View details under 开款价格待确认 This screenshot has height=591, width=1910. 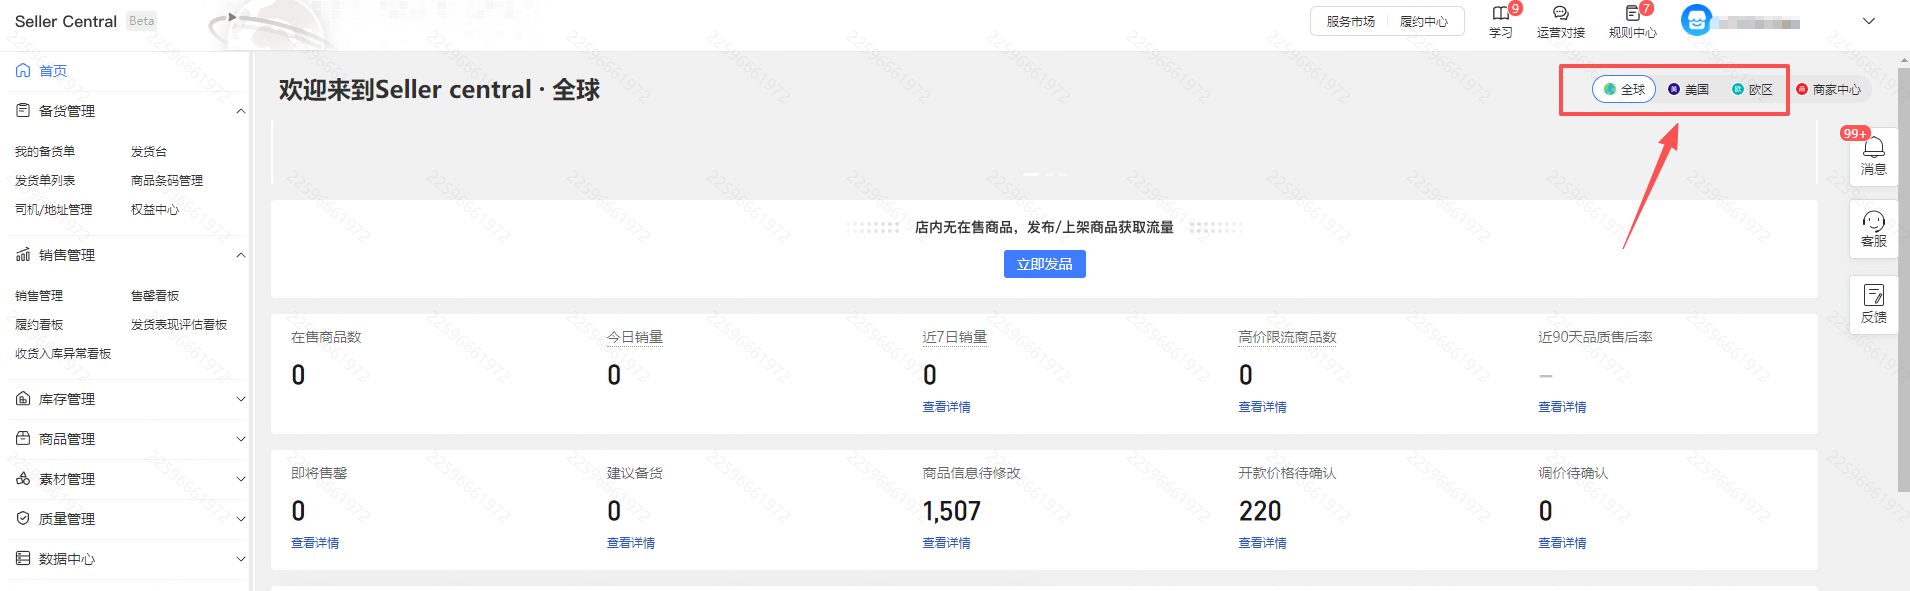[1262, 543]
